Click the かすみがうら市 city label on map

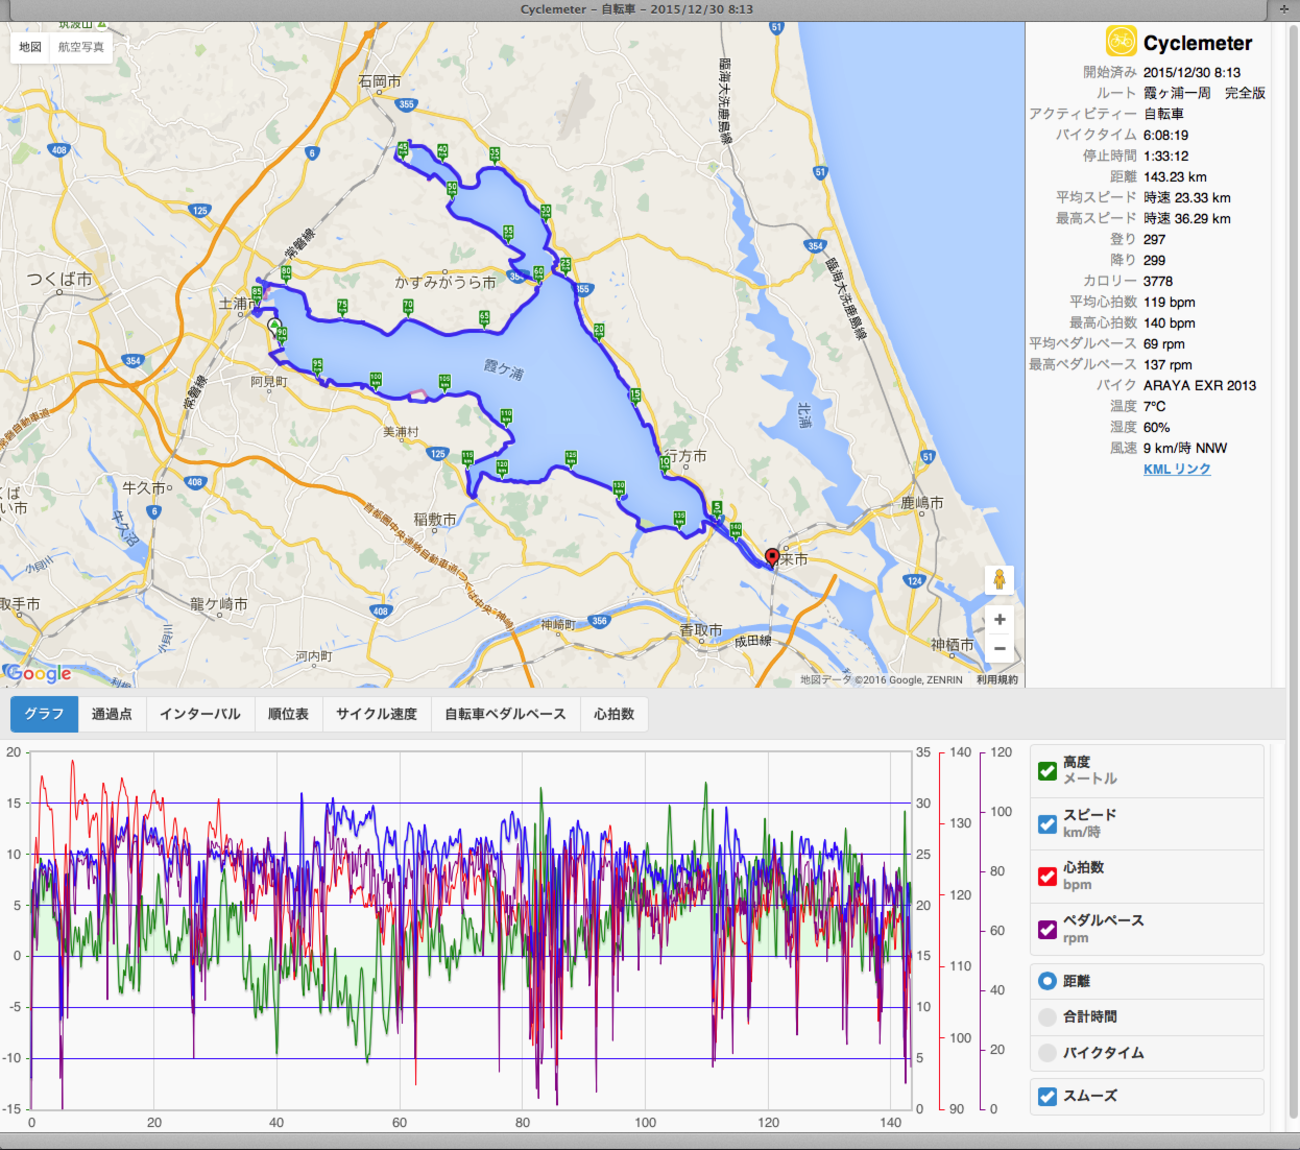(445, 283)
